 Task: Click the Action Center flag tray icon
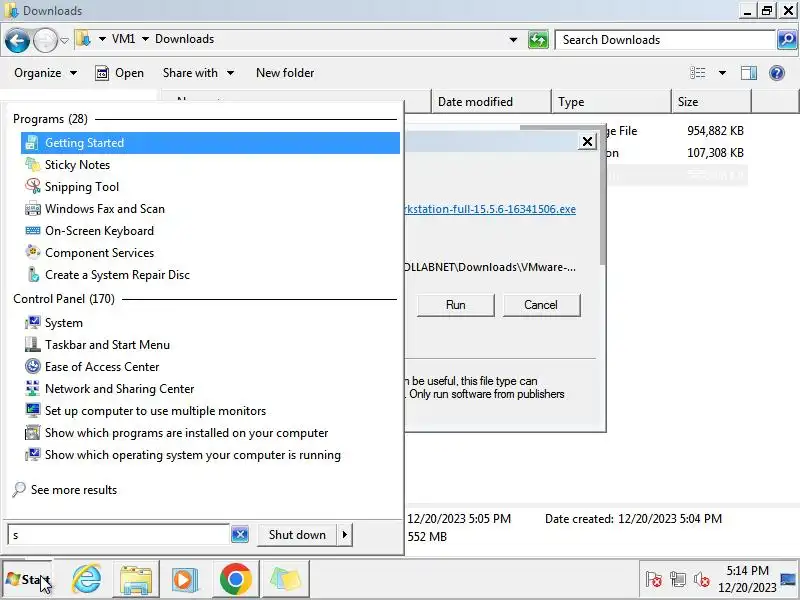click(x=653, y=580)
